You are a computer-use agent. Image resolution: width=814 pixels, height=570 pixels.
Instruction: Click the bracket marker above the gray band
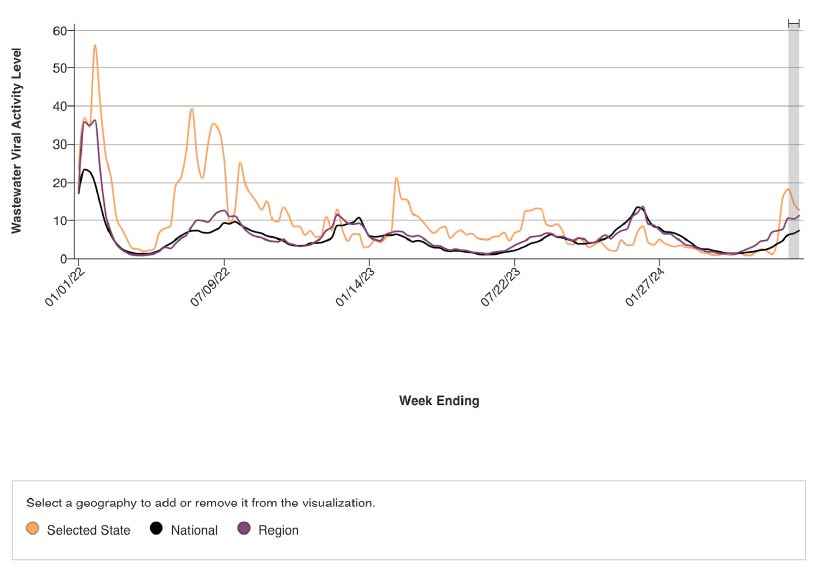pos(794,23)
